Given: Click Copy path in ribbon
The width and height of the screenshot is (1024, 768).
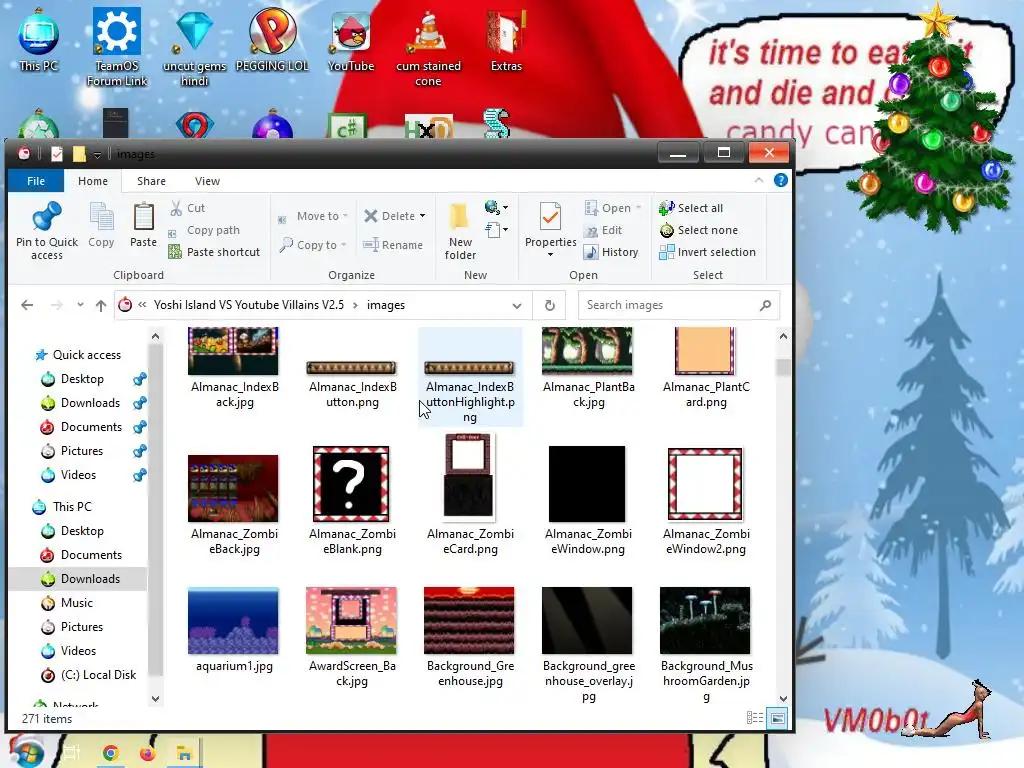Looking at the screenshot, I should (x=204, y=230).
